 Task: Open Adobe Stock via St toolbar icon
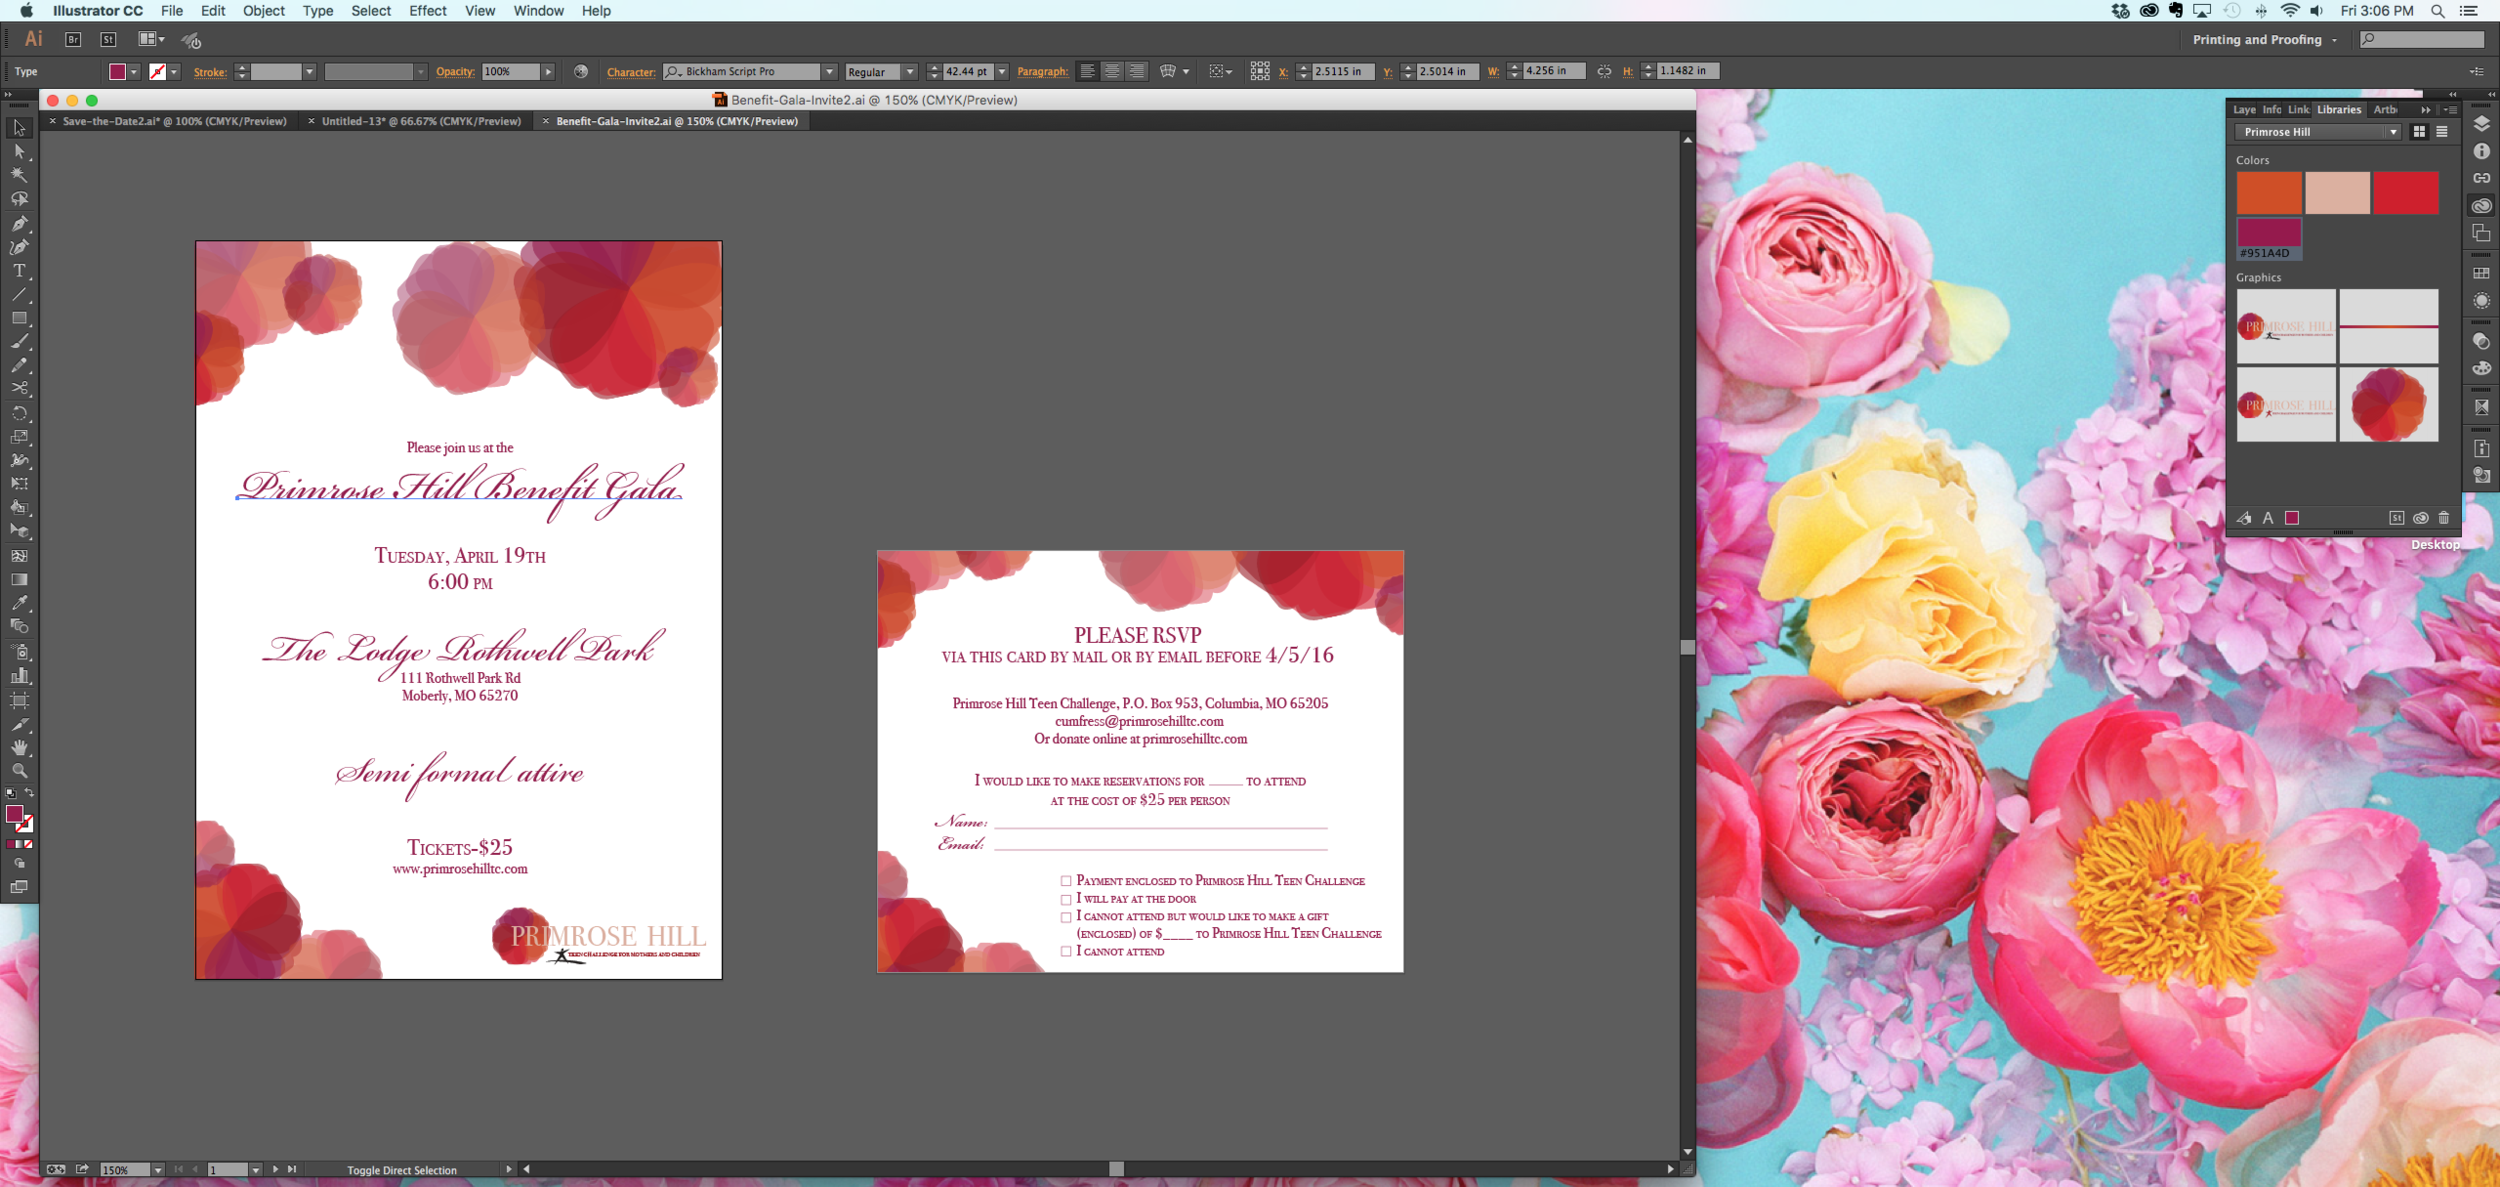click(108, 40)
